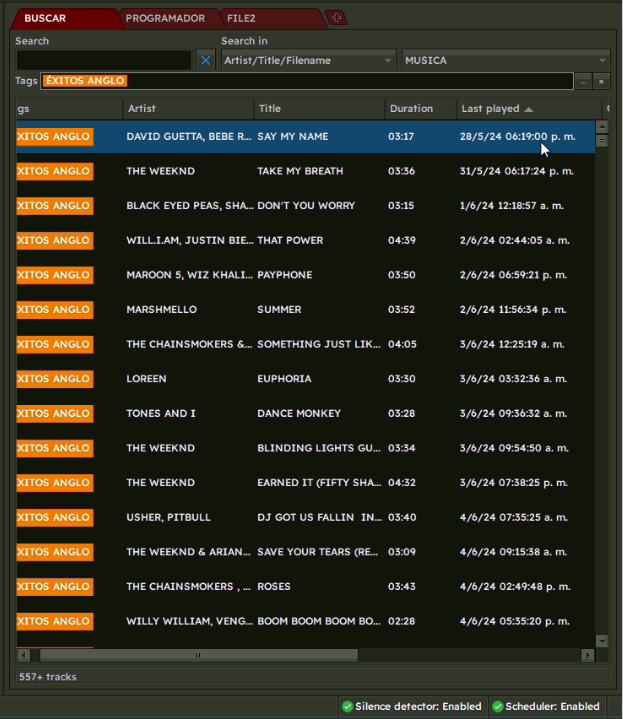Click the vertical scrollbar thumb

tap(602, 140)
